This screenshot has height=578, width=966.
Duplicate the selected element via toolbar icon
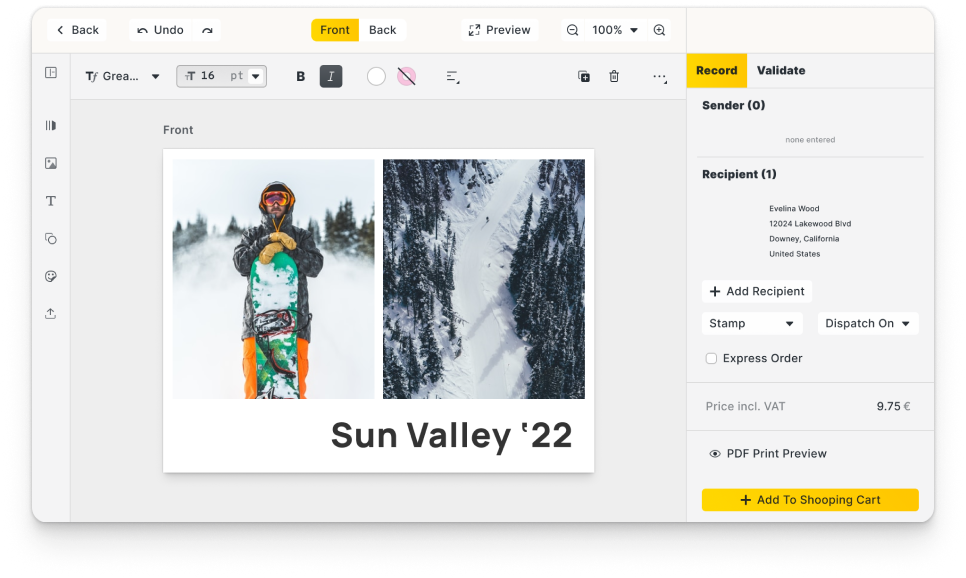(x=584, y=75)
